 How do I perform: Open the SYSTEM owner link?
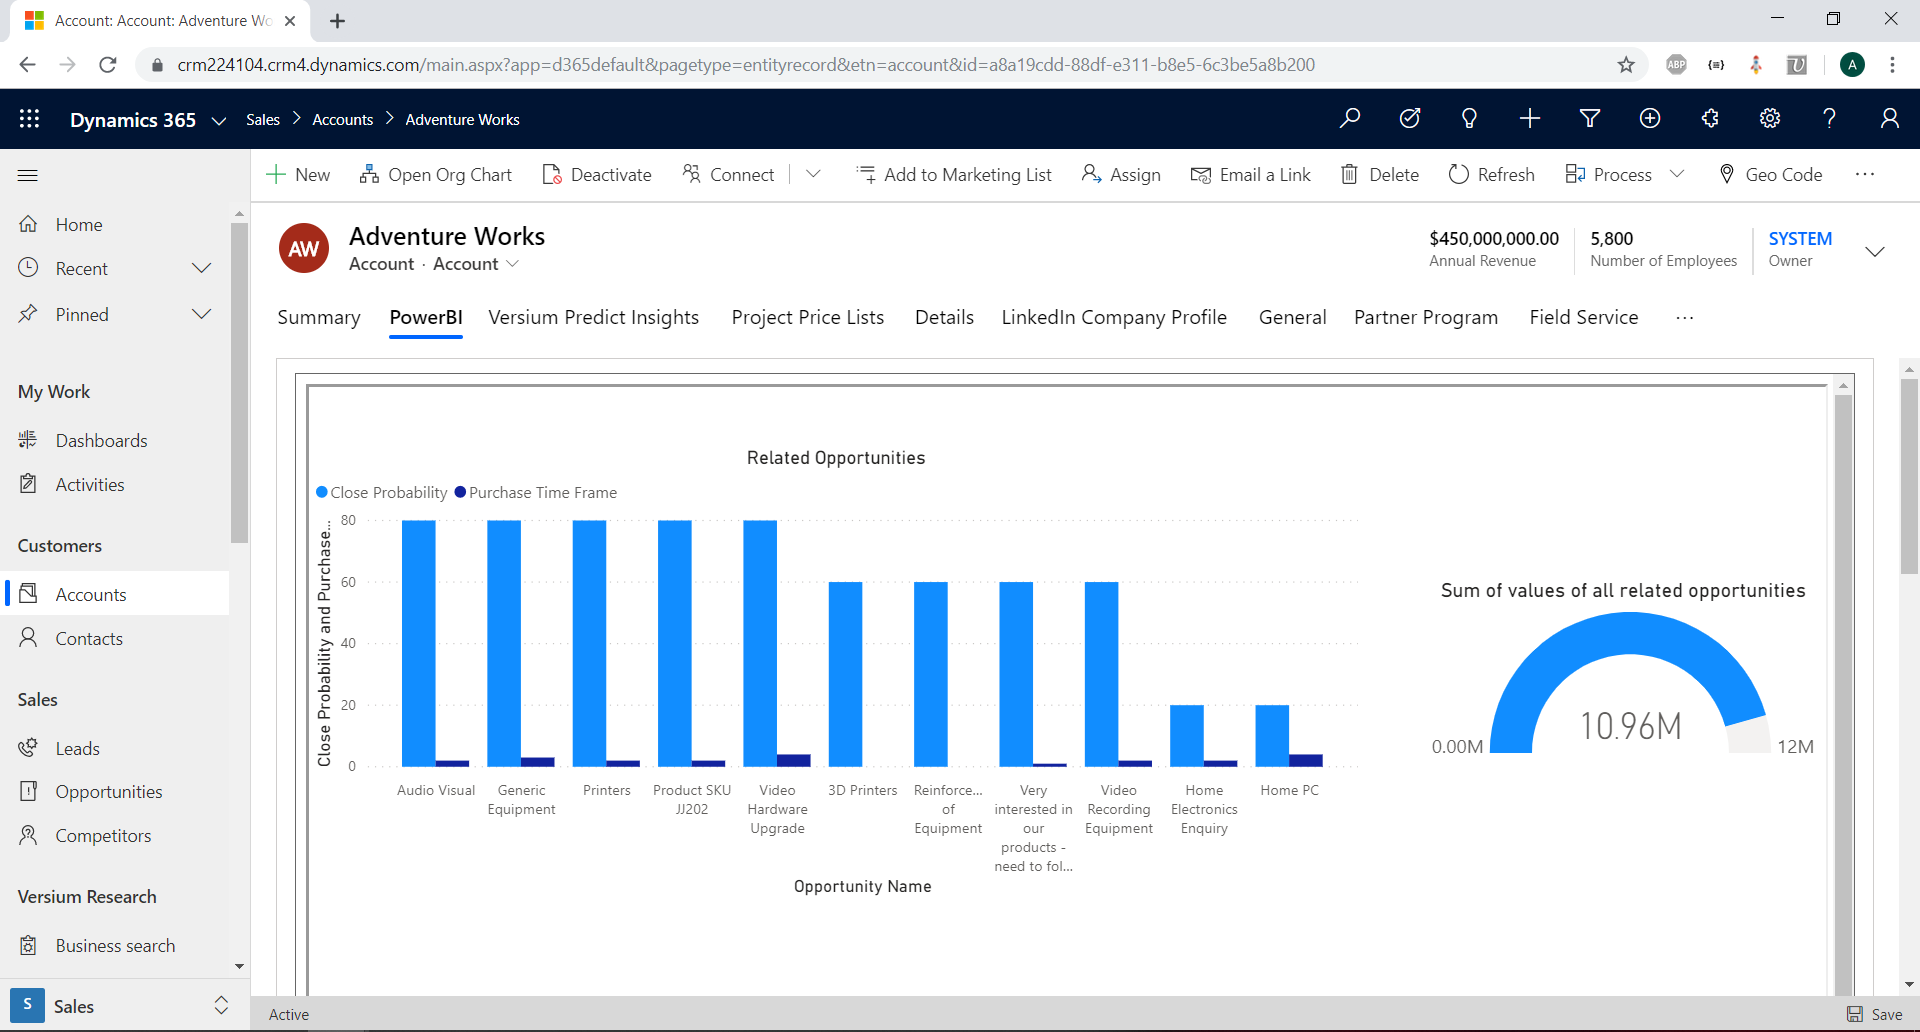tap(1800, 238)
